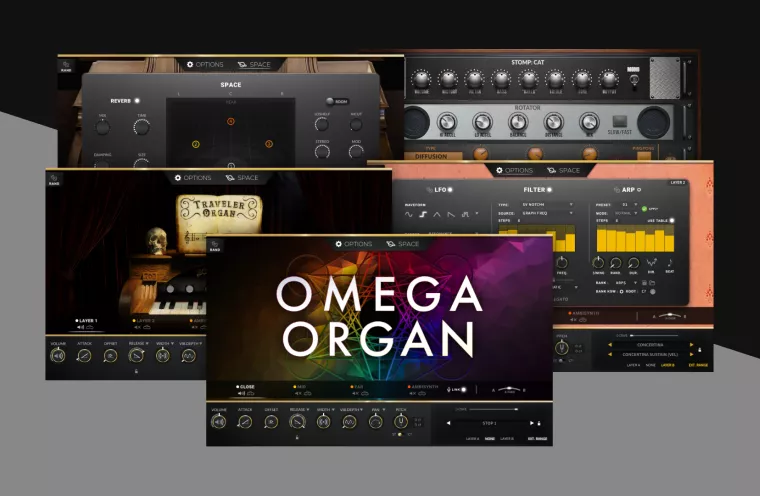
Task: Click Omega Organ Pitch tuning-fork knob
Action: click(x=401, y=422)
